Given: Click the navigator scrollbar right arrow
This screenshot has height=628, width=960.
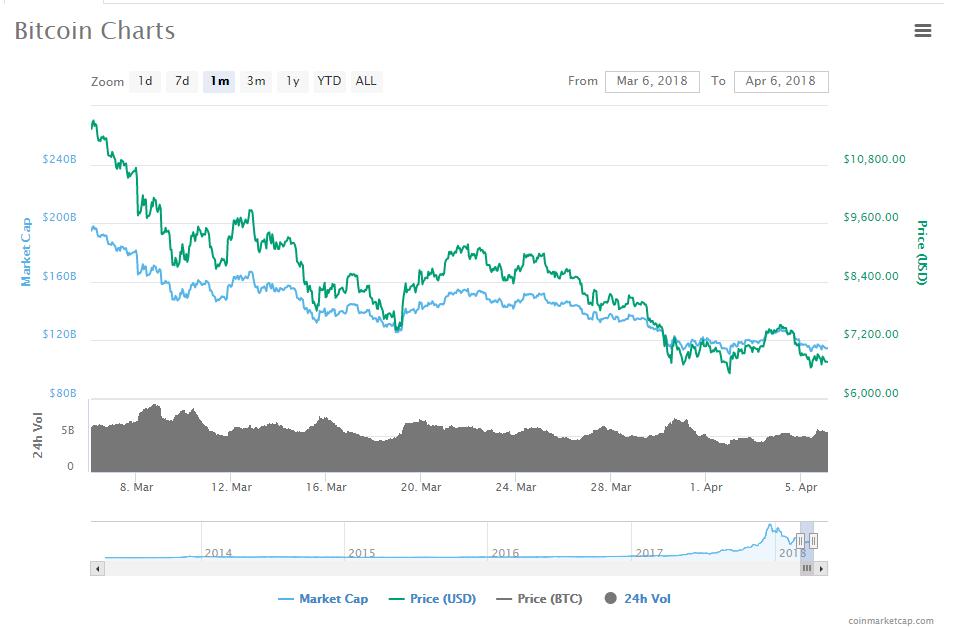Looking at the screenshot, I should [x=821, y=568].
